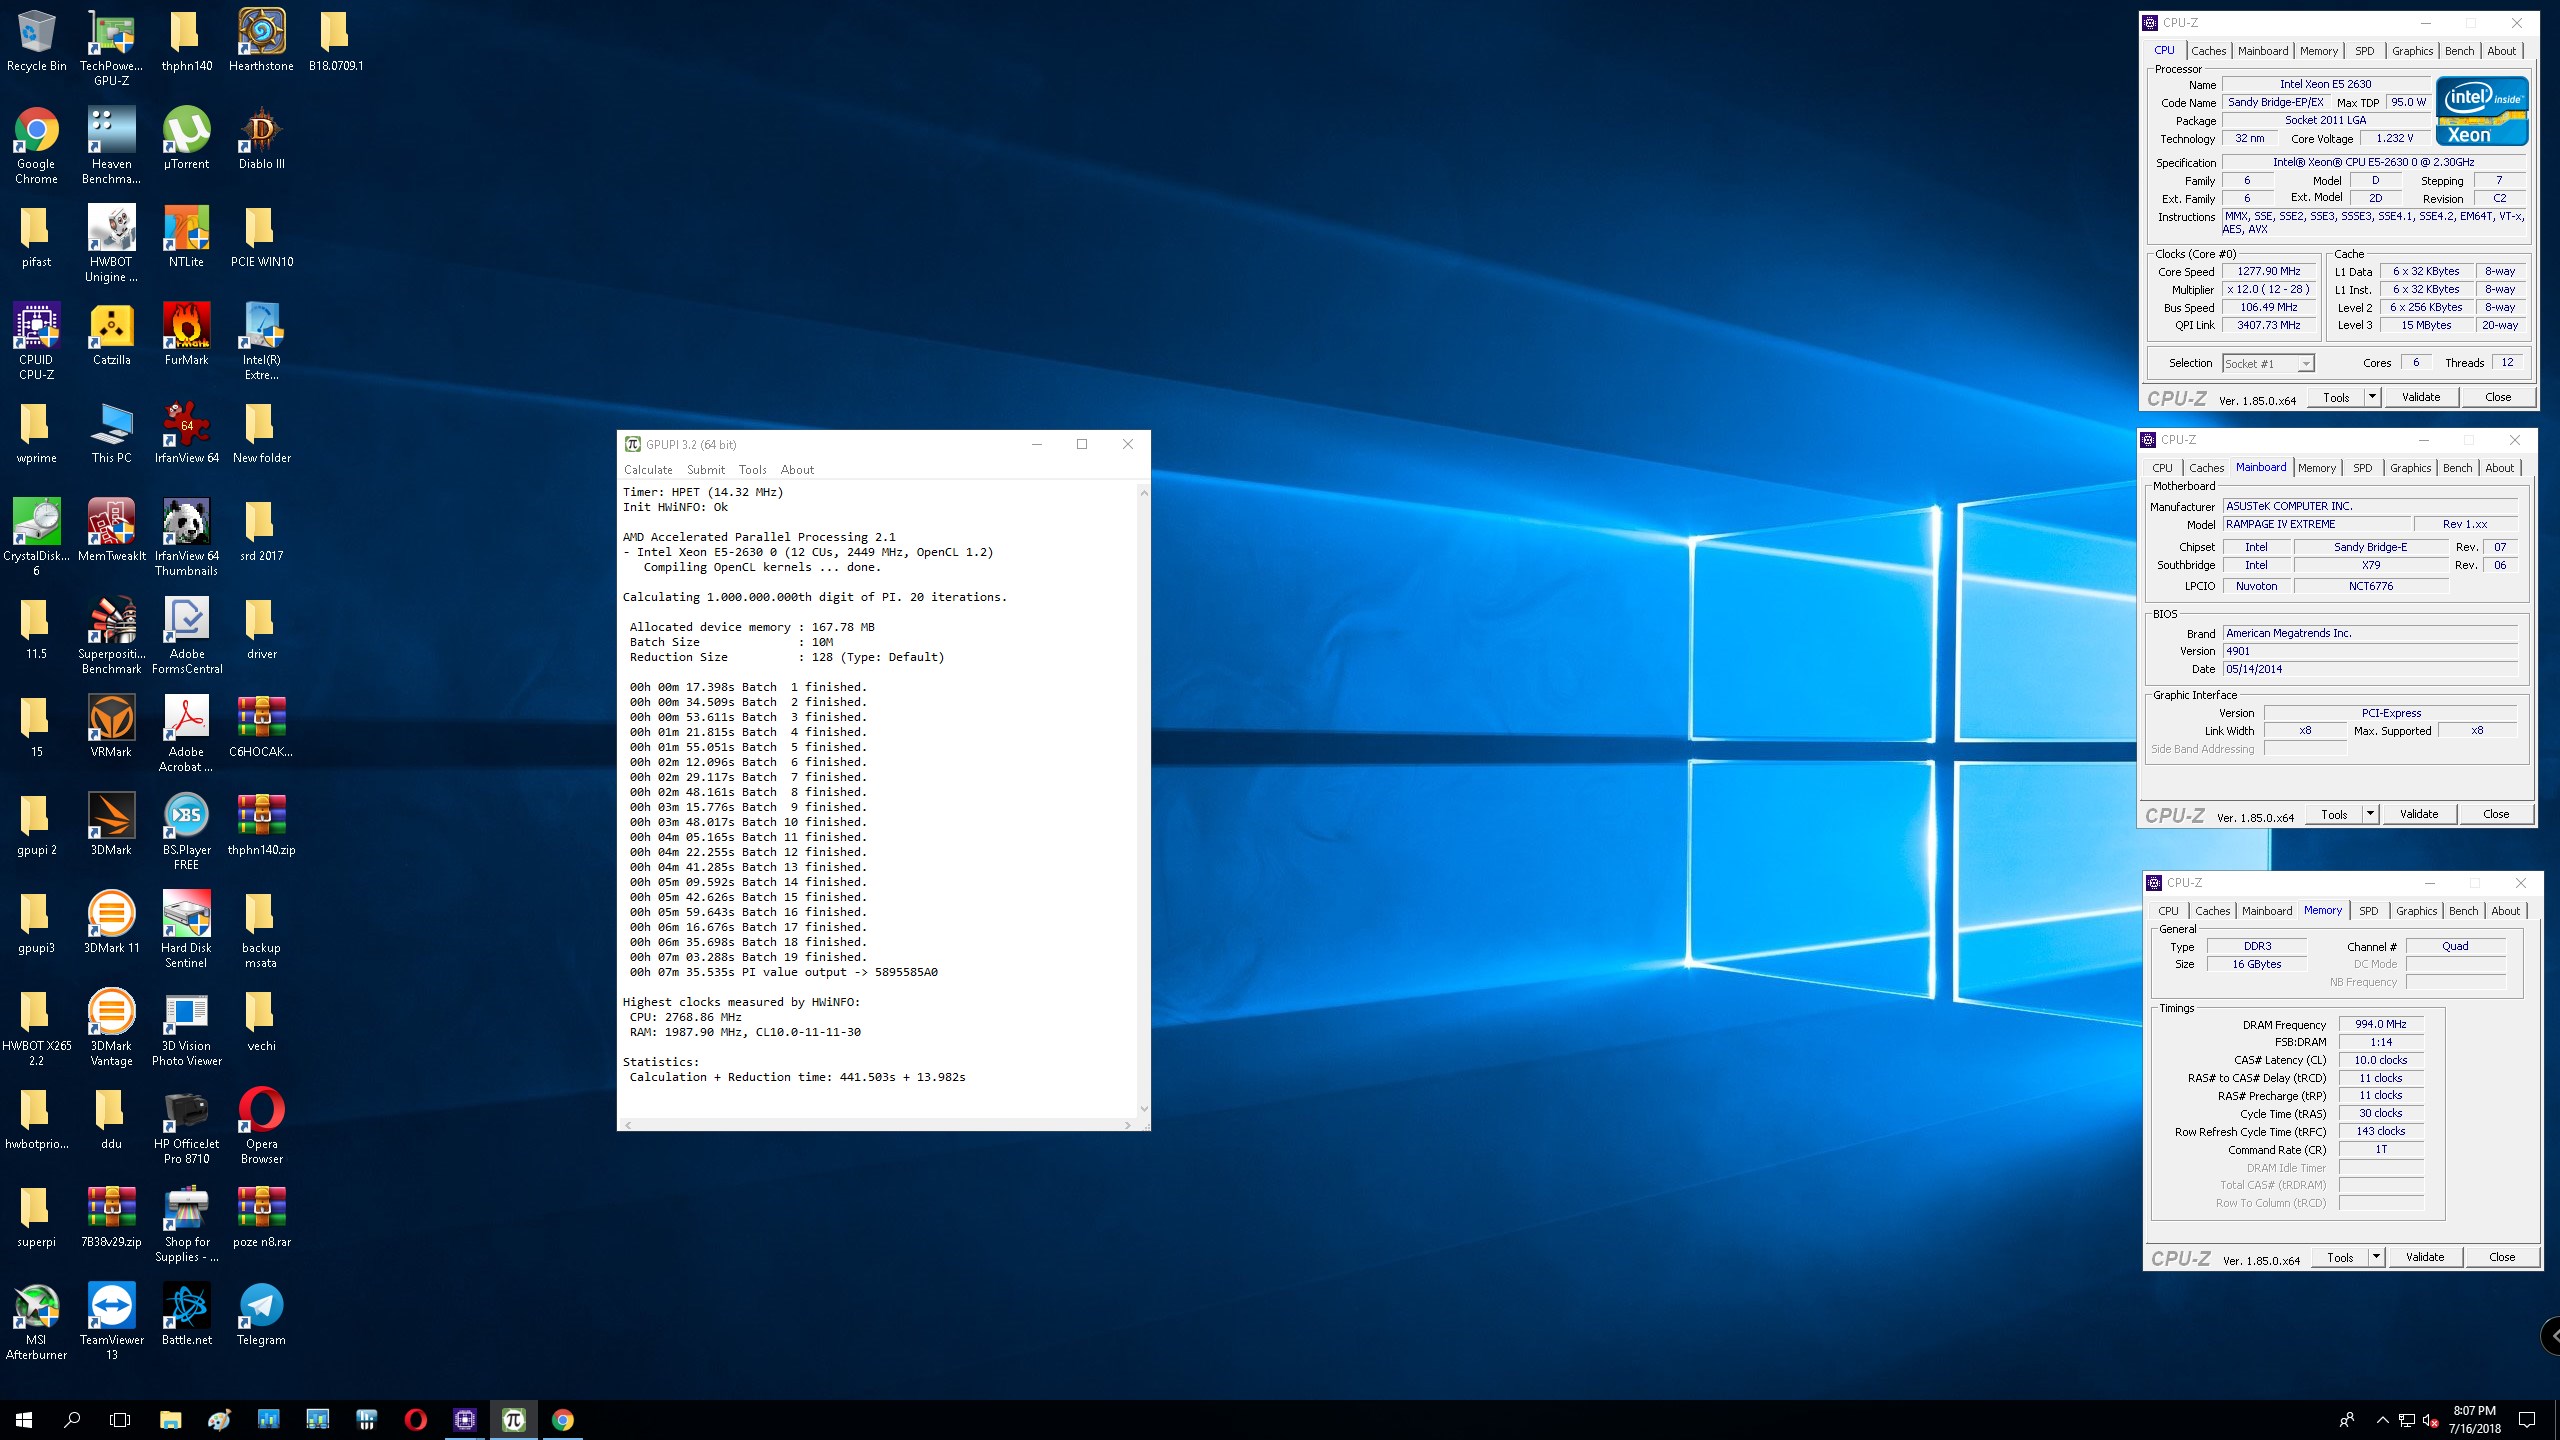Viewport: 2560px width, 1440px height.
Task: Select the Catzilla desktop icon
Action: coord(111,334)
